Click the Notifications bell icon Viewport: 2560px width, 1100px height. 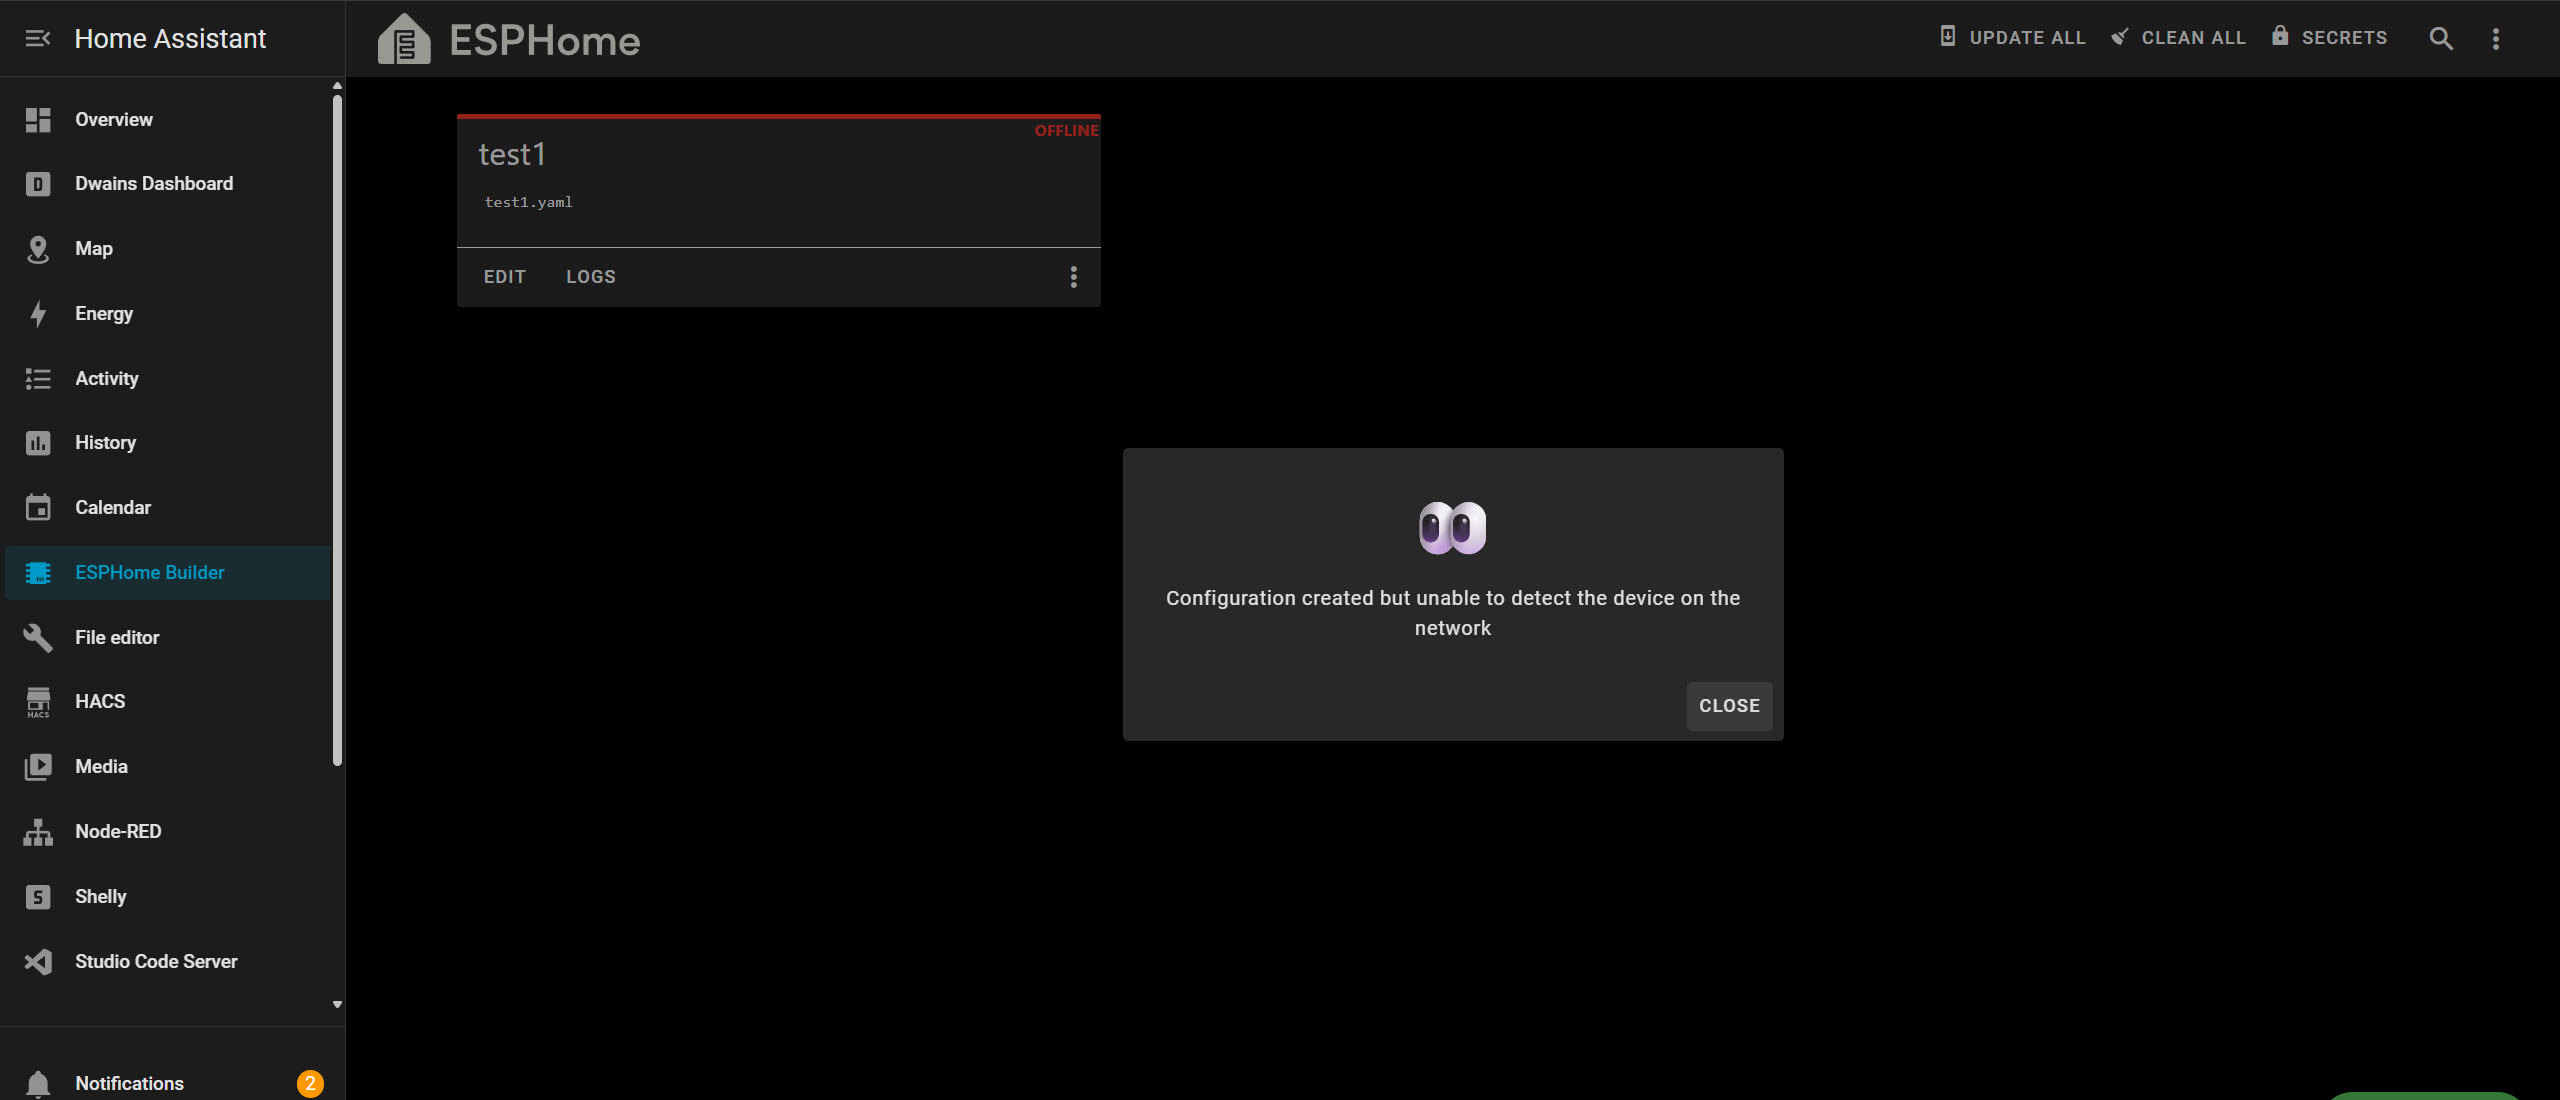(38, 1083)
